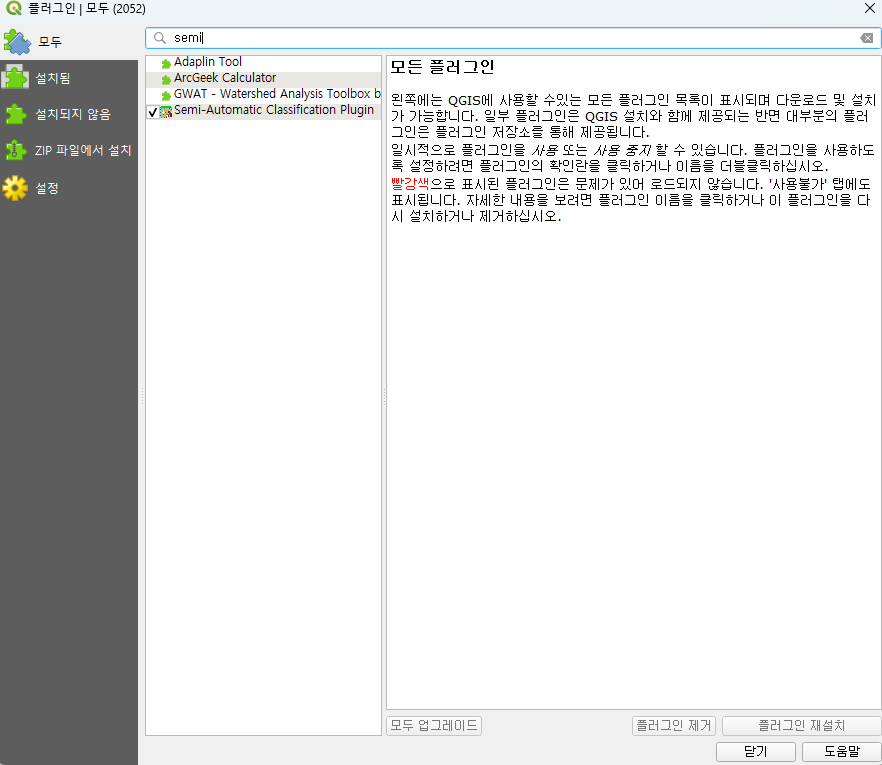This screenshot has width=882, height=765.
Task: Click 닫기 (Close) button
Action: 755,752
